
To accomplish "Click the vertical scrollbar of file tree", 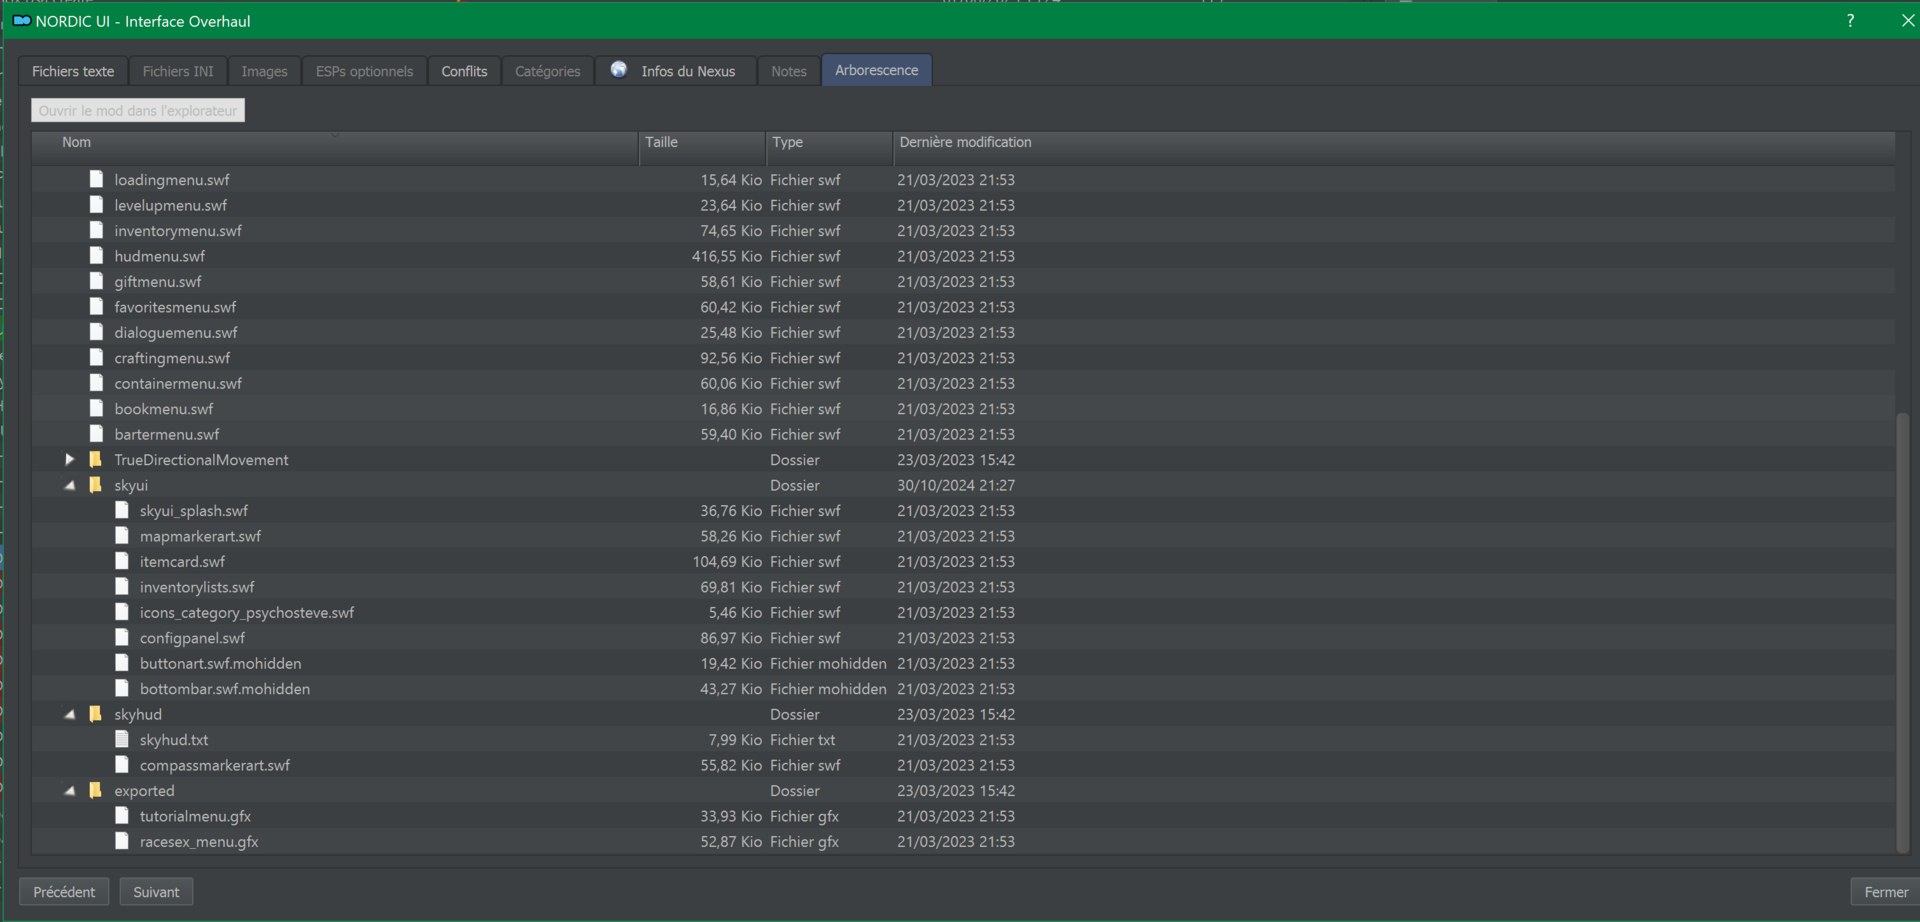I will coord(1903,630).
